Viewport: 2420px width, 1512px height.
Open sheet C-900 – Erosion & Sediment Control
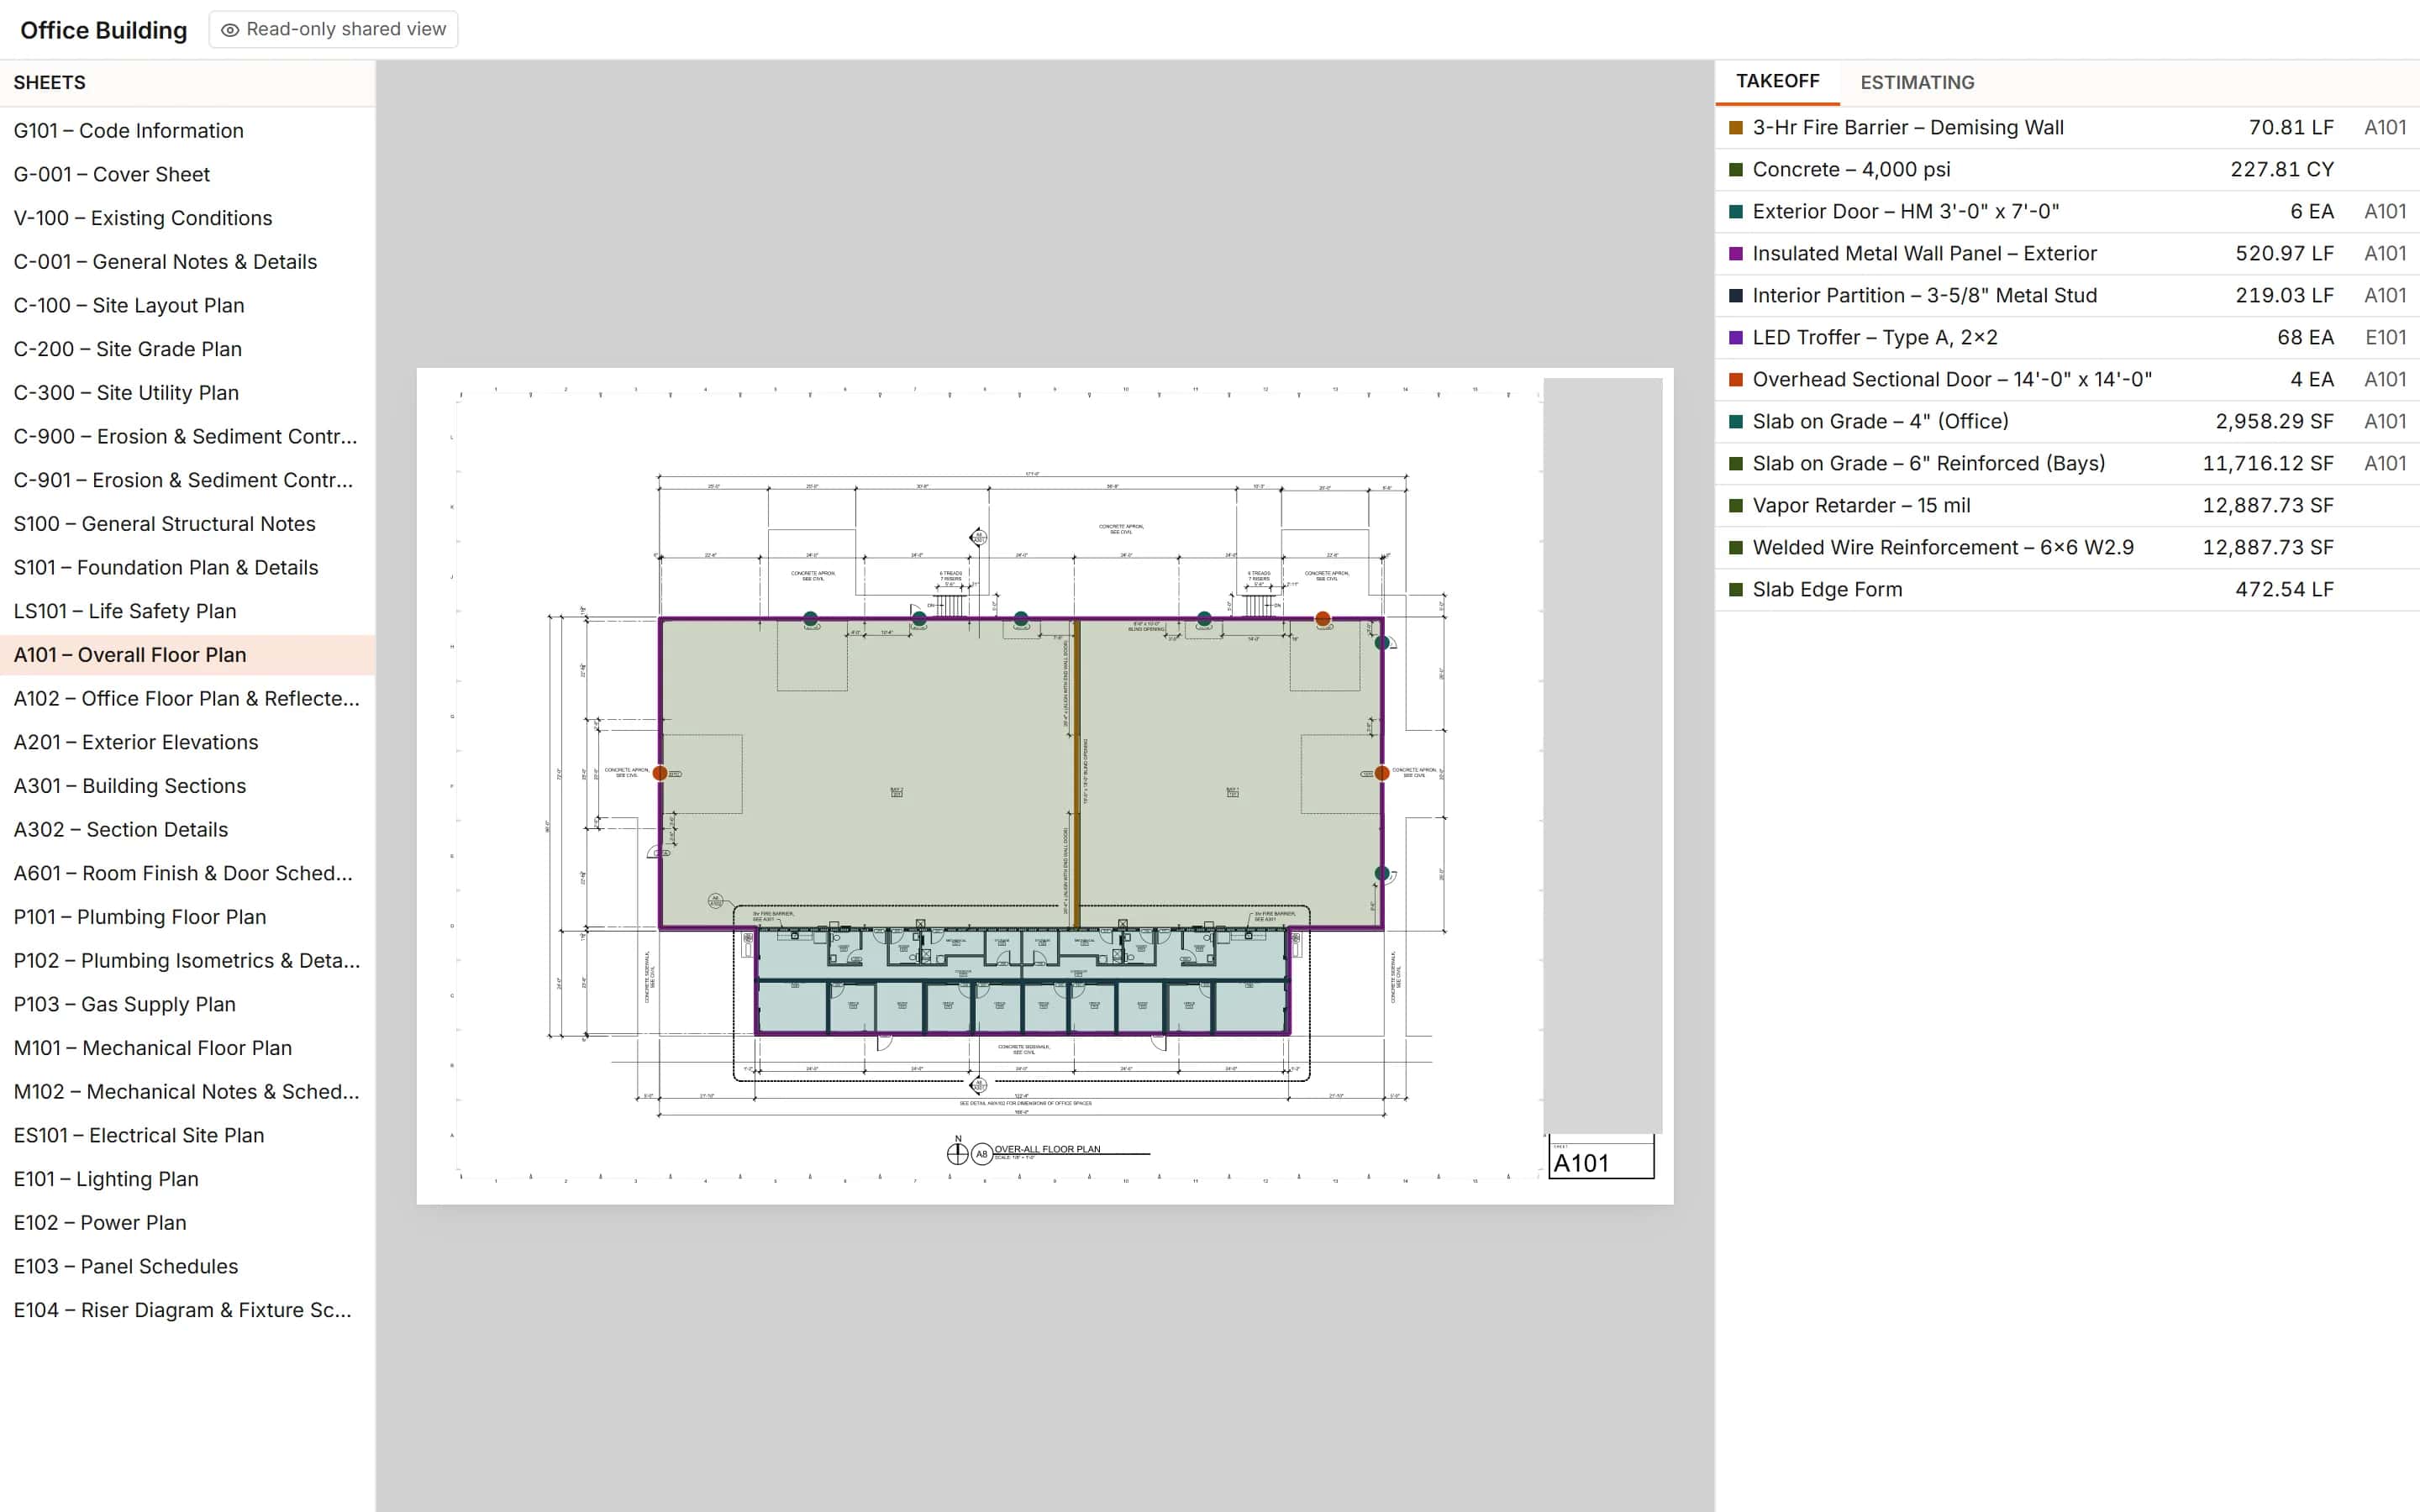pos(187,436)
